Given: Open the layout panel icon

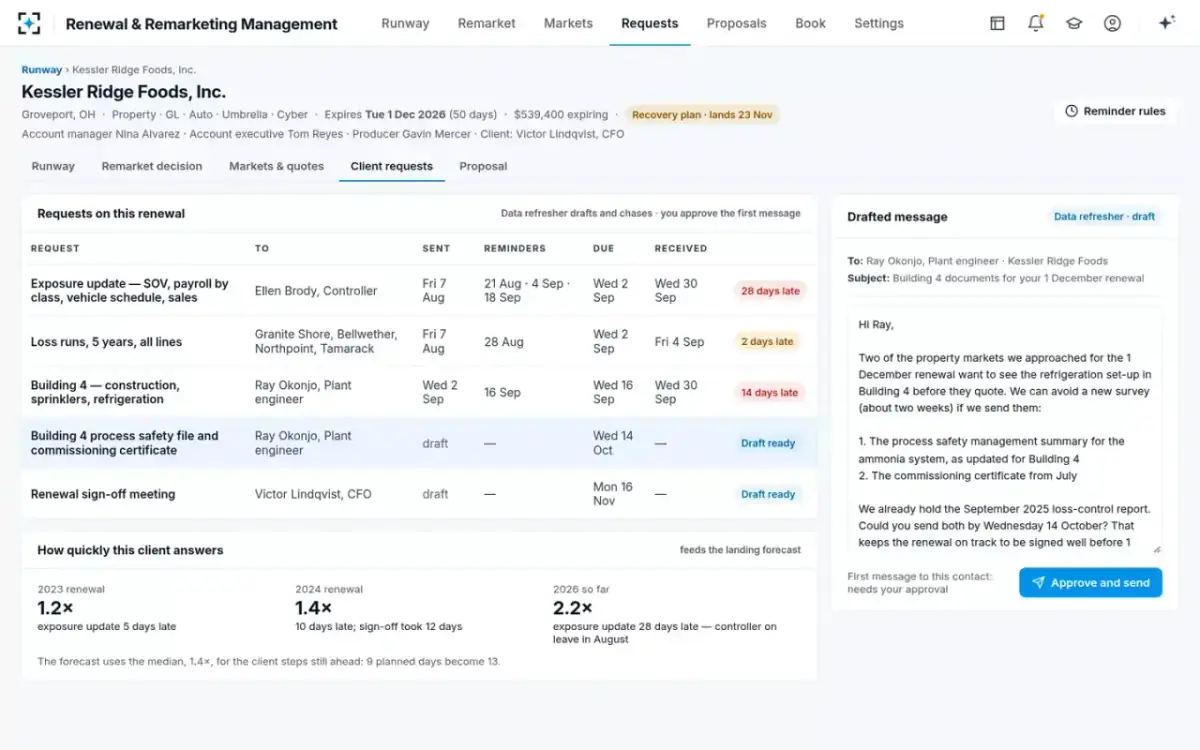Looking at the screenshot, I should pos(997,23).
